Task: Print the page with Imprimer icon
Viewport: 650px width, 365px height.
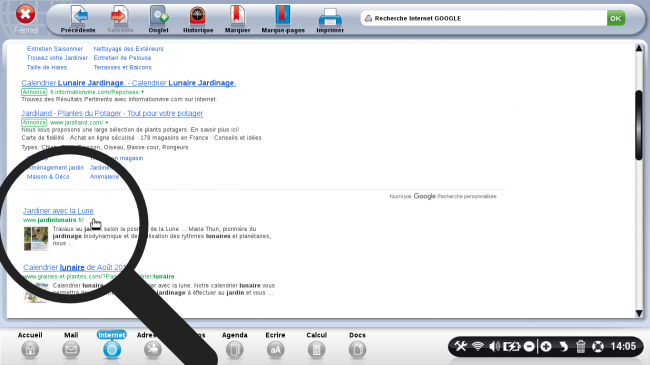Action: [x=330, y=17]
